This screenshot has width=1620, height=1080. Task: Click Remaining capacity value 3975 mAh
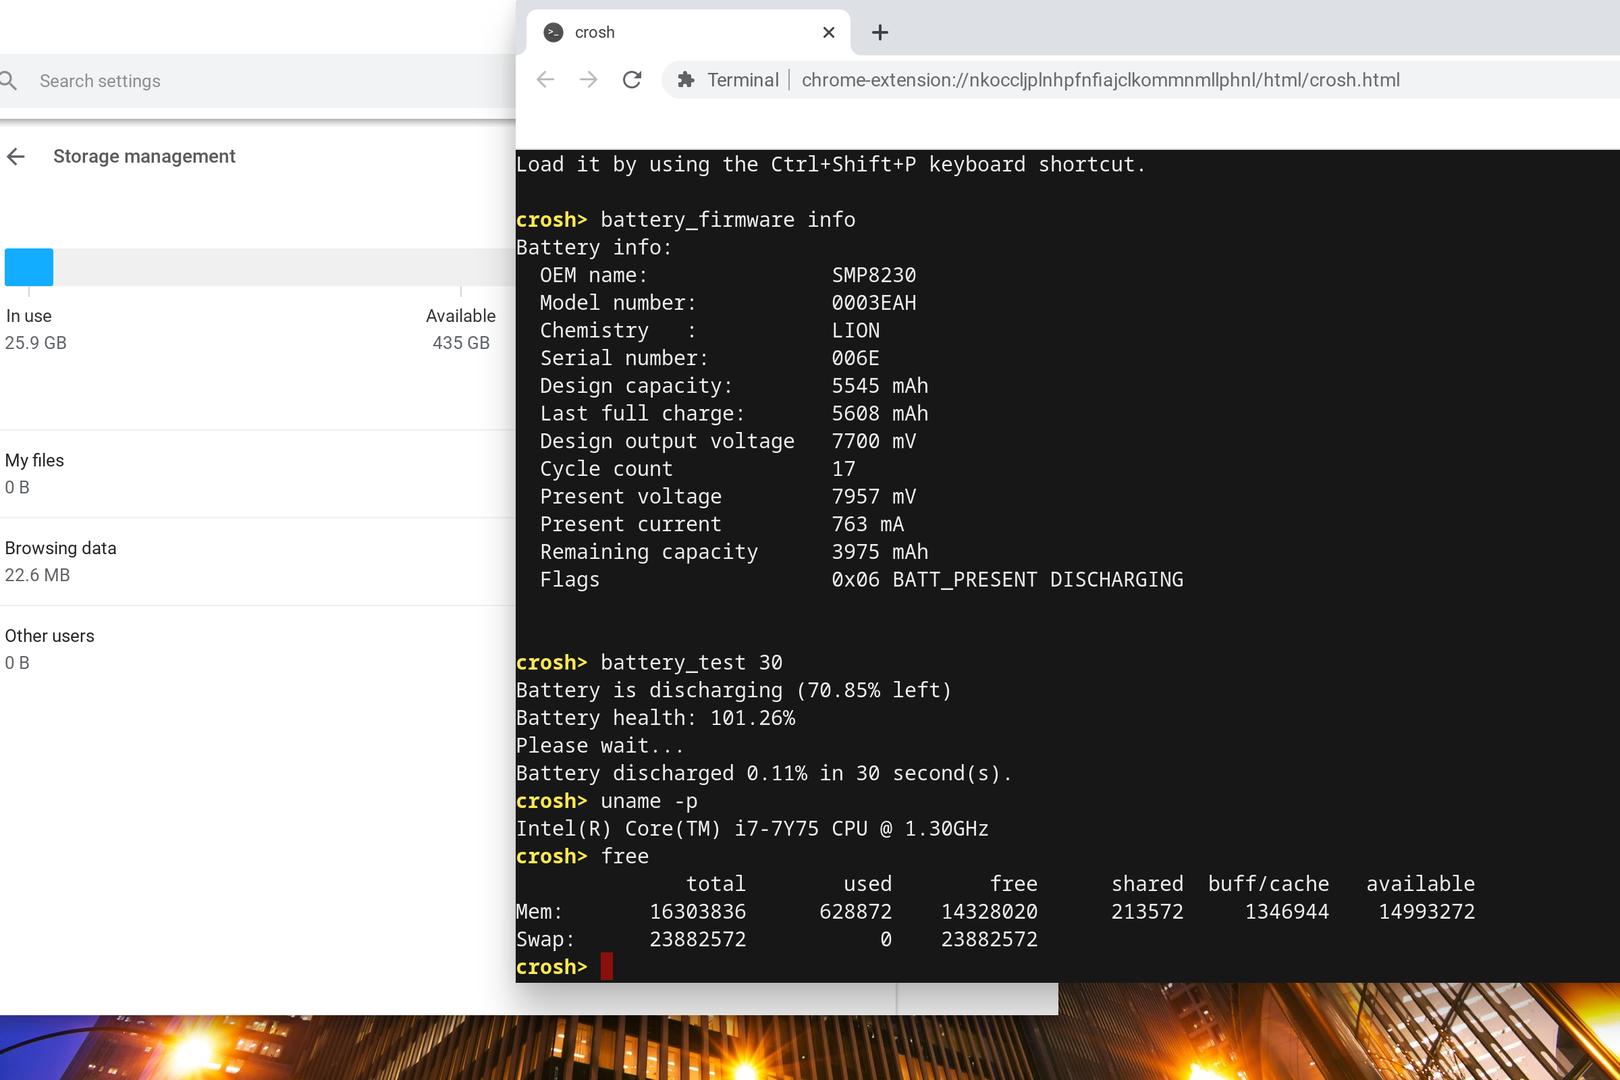point(880,552)
